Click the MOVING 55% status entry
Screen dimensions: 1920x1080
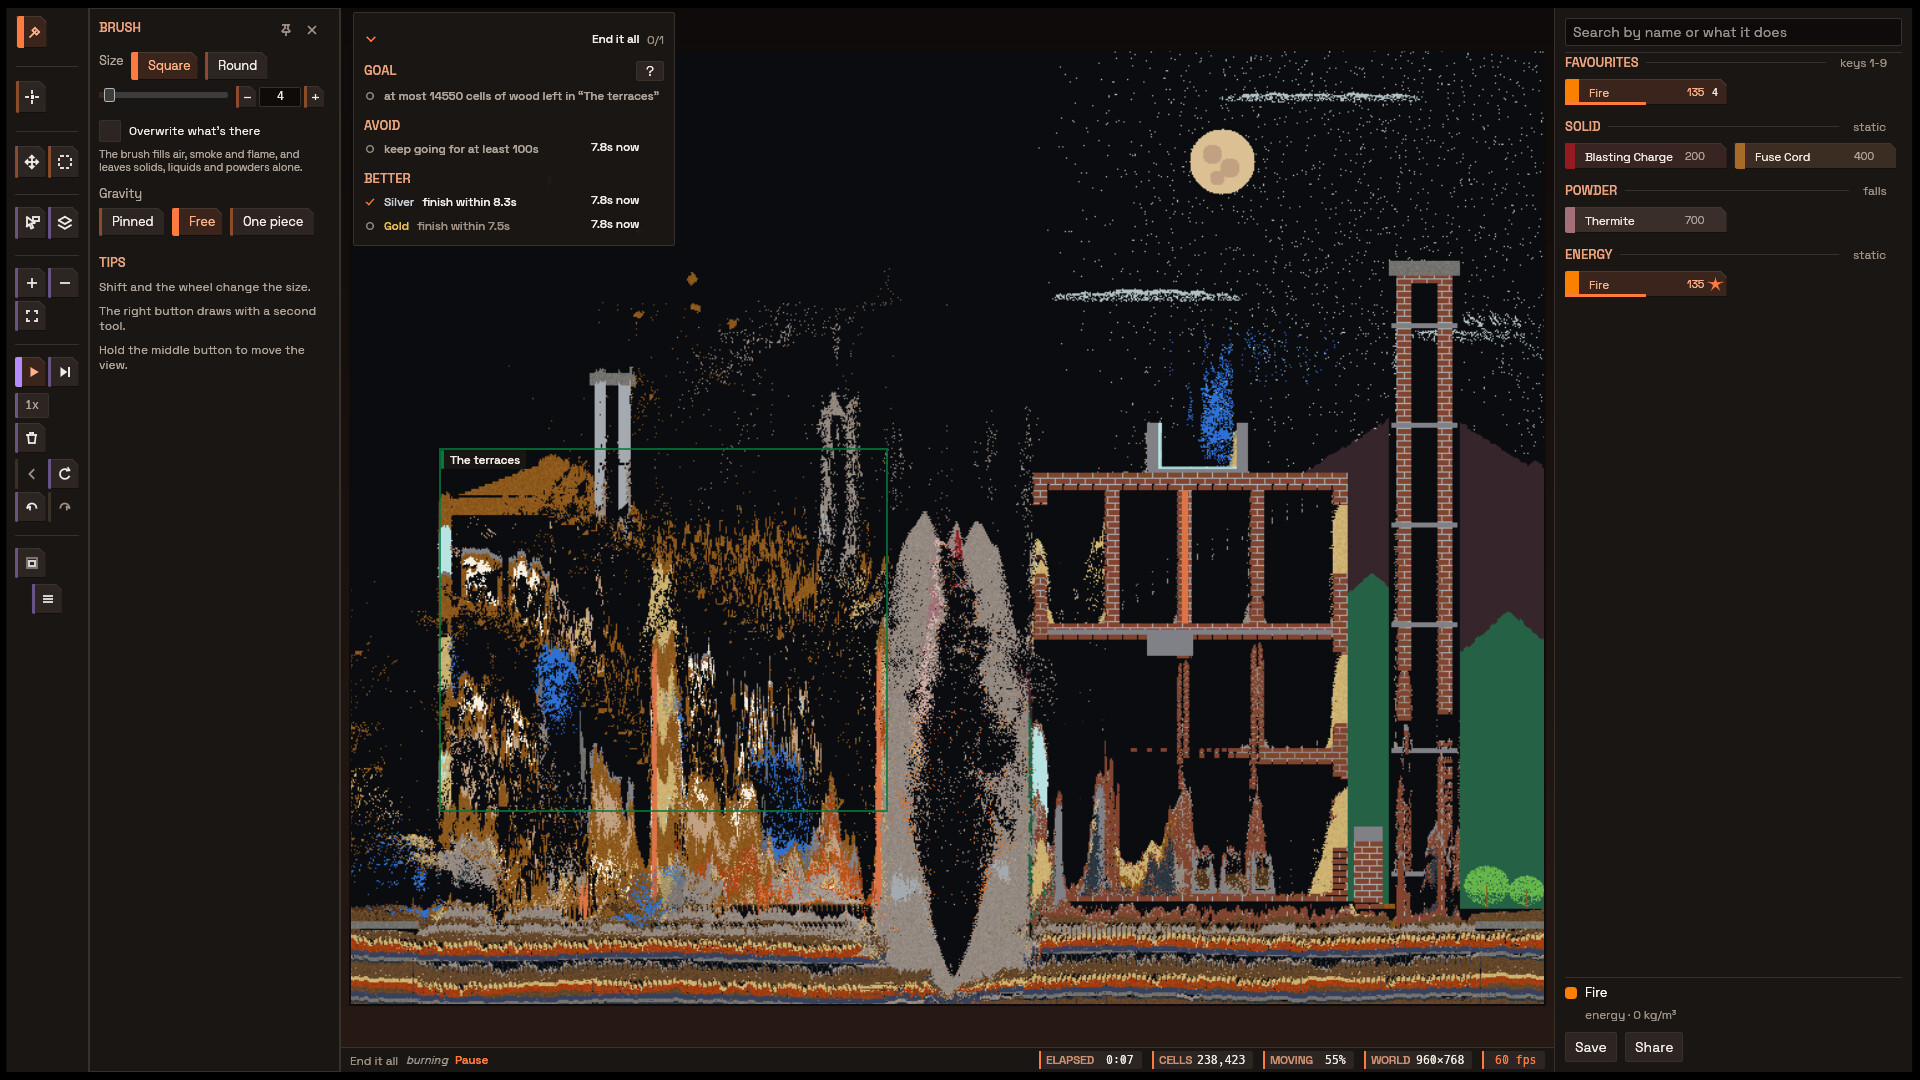pos(1307,1060)
